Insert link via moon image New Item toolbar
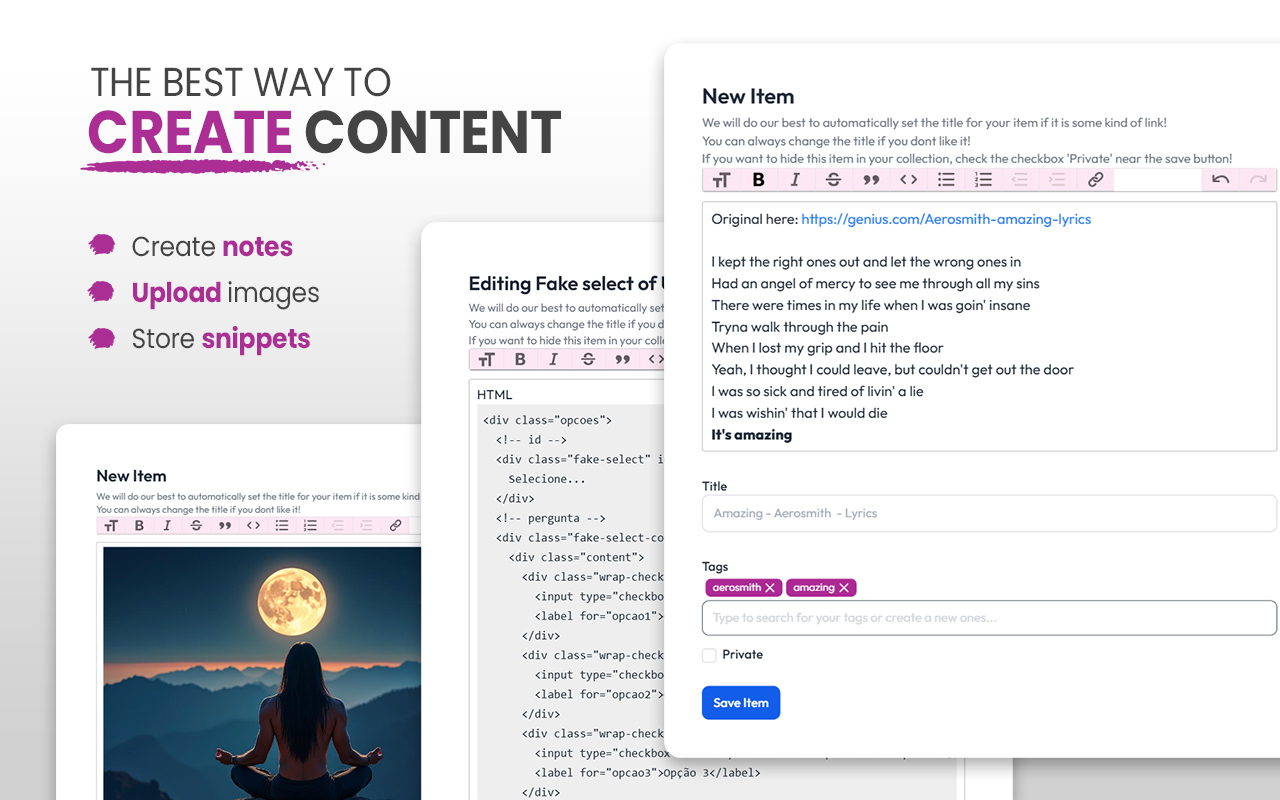Image resolution: width=1280 pixels, height=800 pixels. [396, 525]
